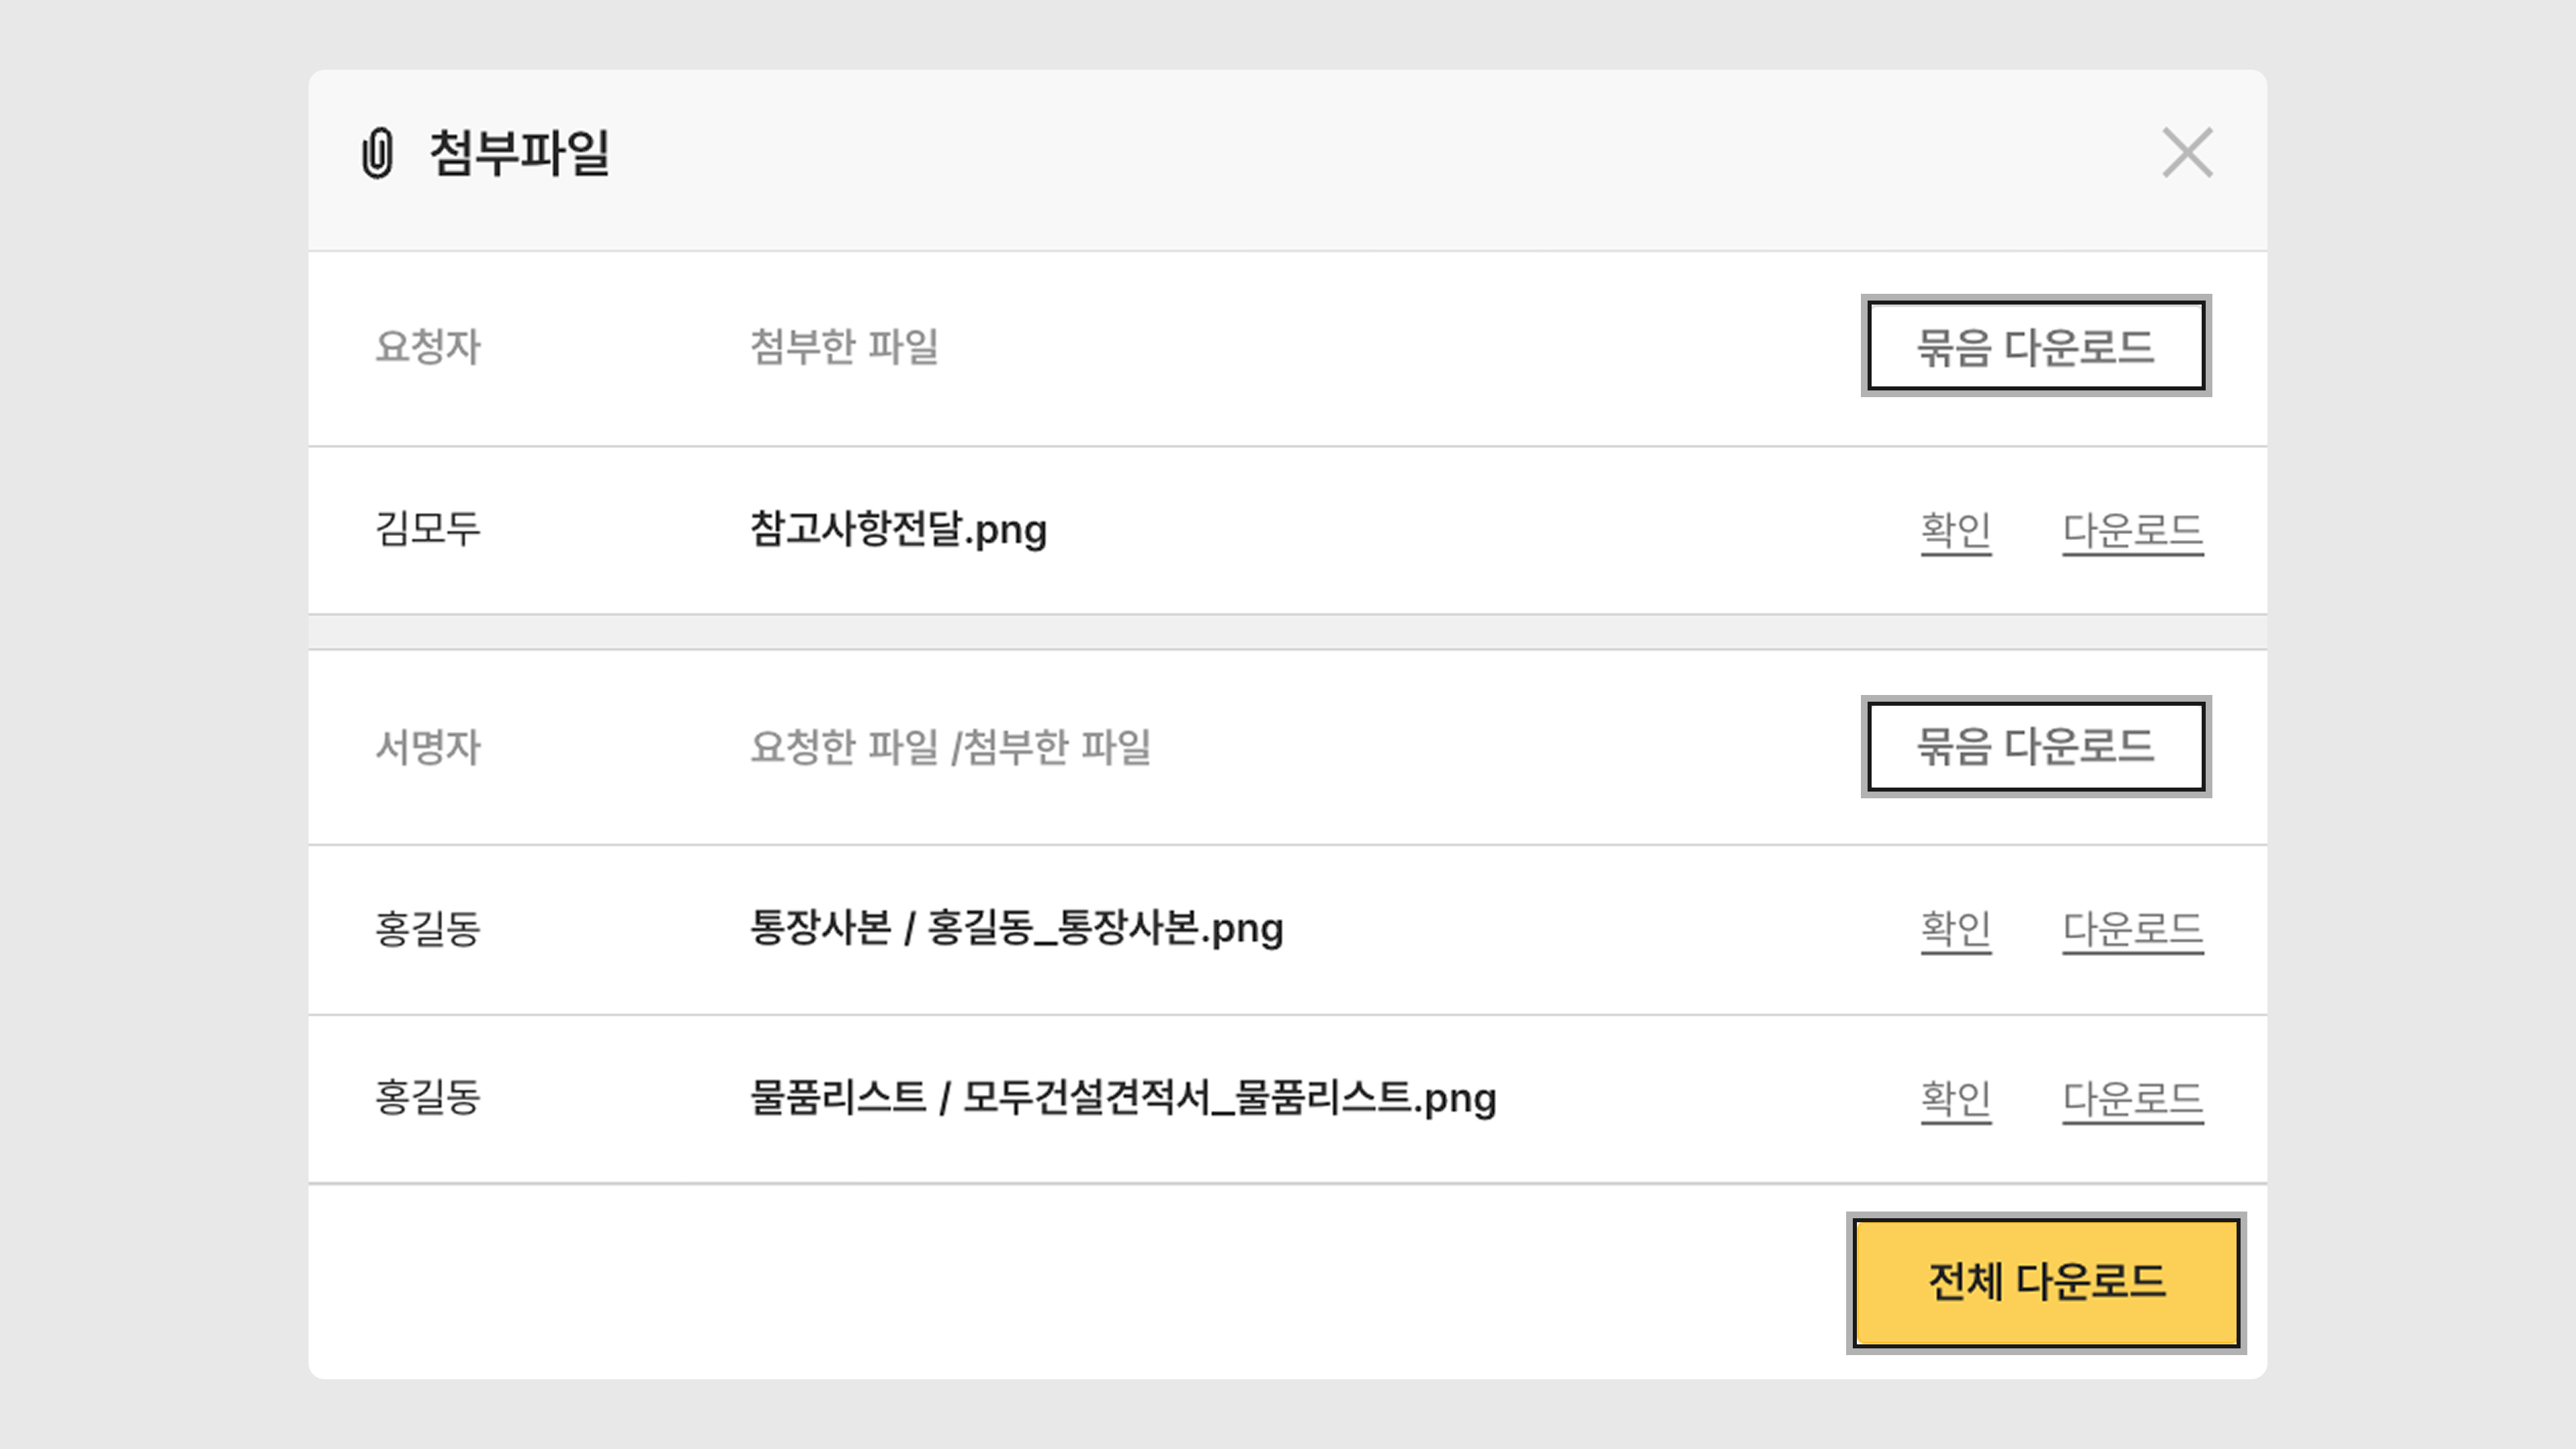Click the paperclip attachment icon

(x=377, y=153)
